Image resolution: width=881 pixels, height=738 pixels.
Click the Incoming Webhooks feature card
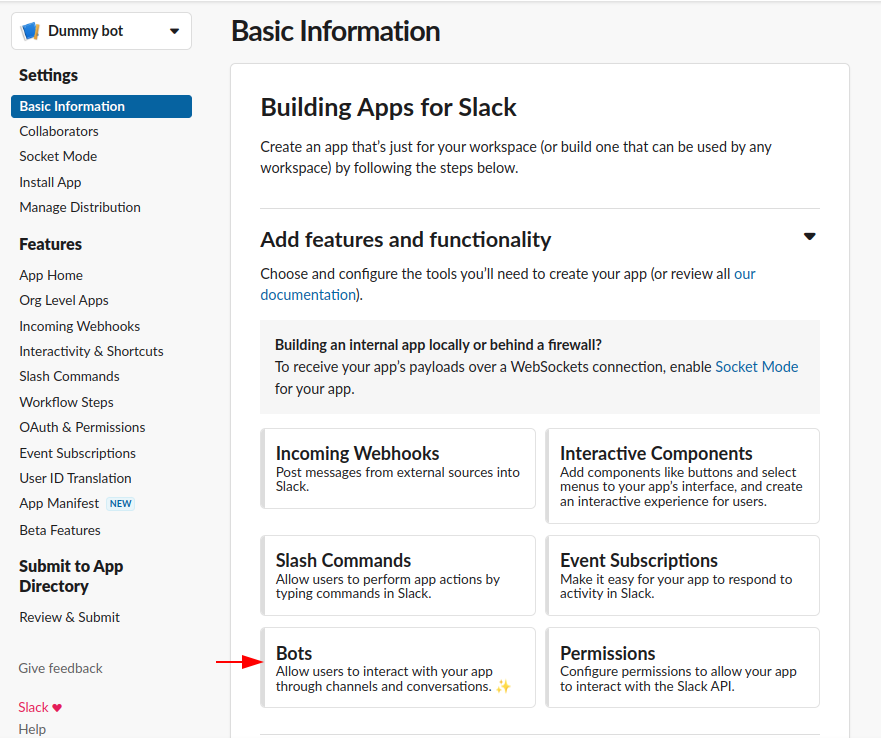(398, 469)
